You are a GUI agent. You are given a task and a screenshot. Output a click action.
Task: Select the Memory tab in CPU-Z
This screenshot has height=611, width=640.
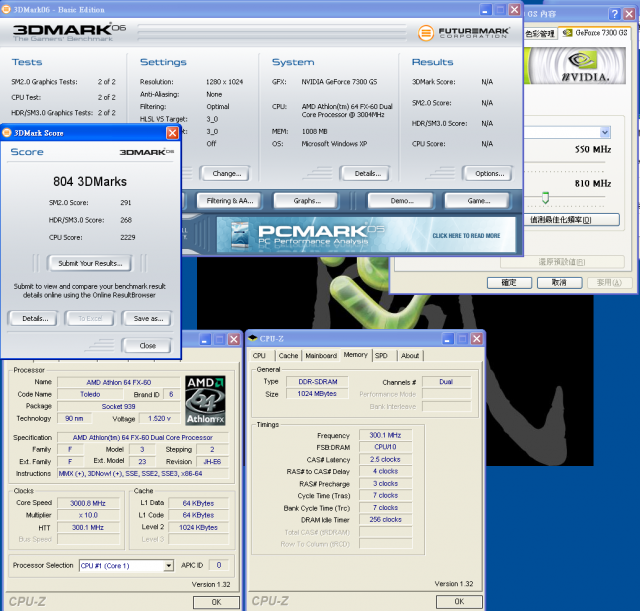coord(356,355)
